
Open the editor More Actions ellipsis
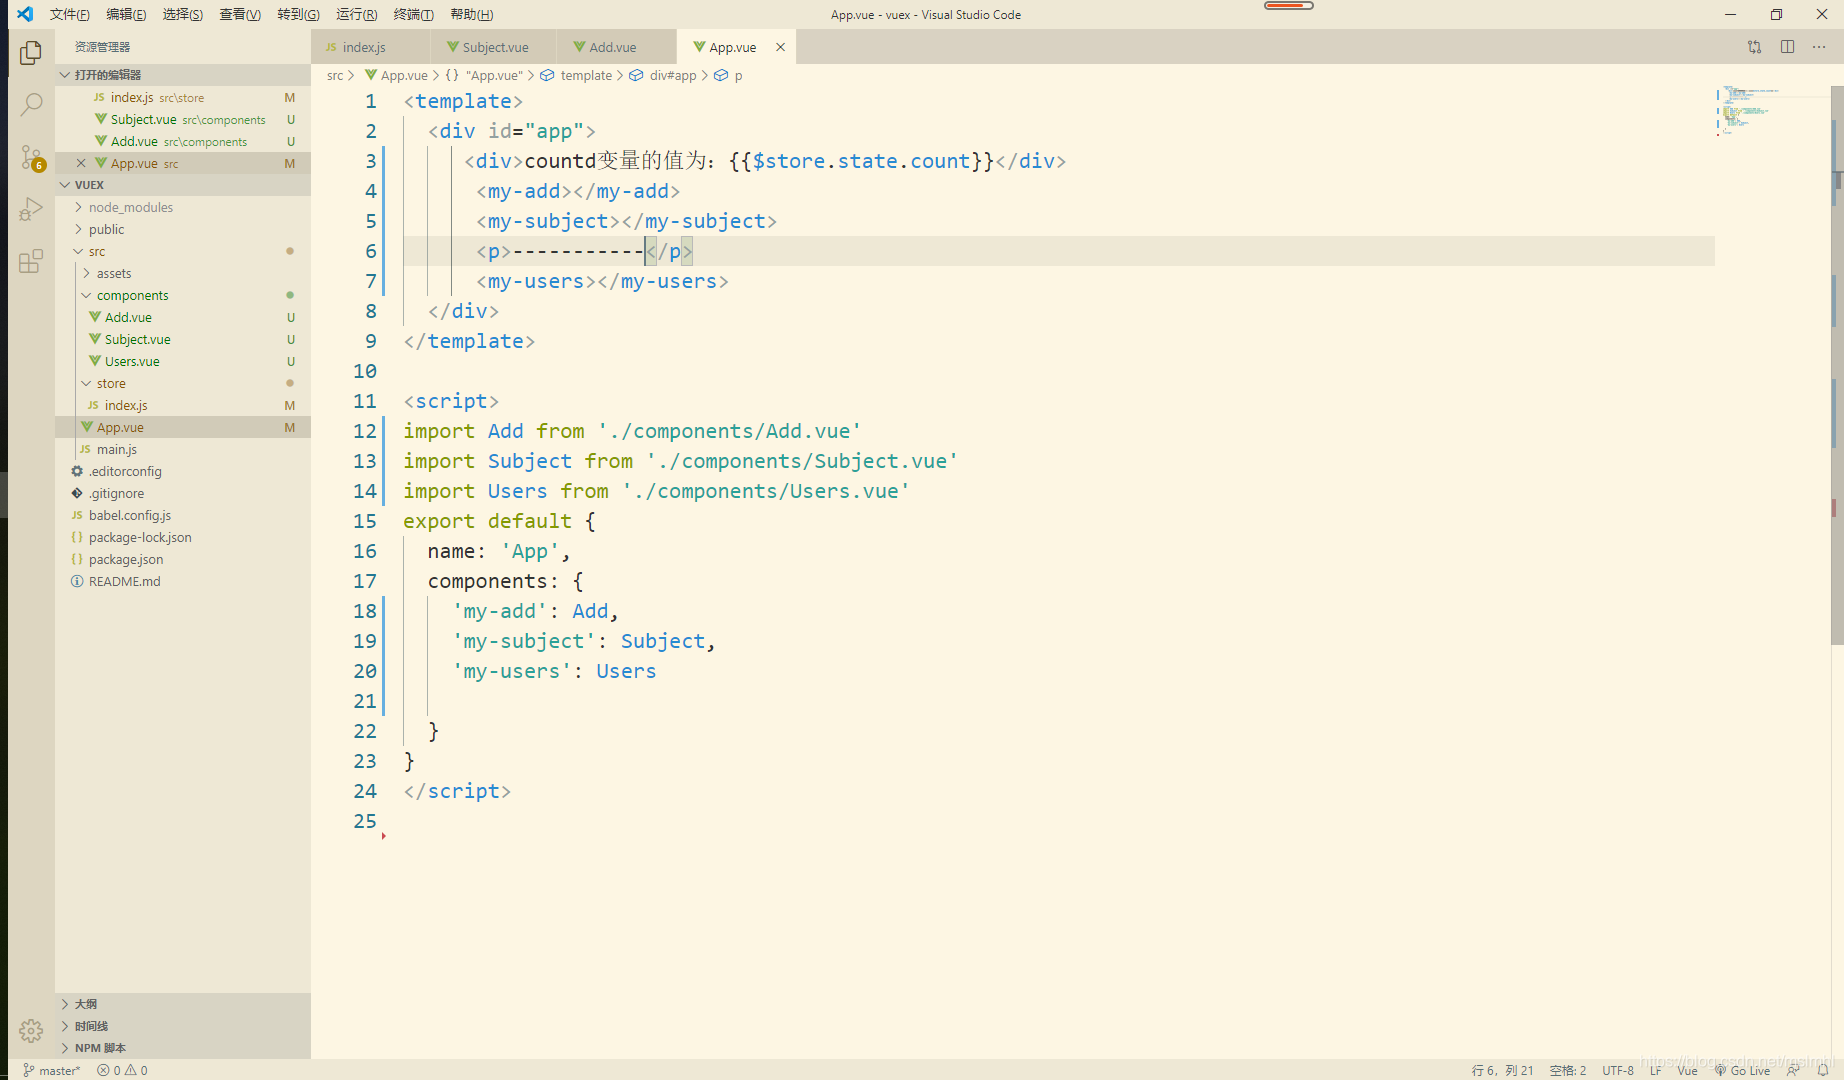1819,47
